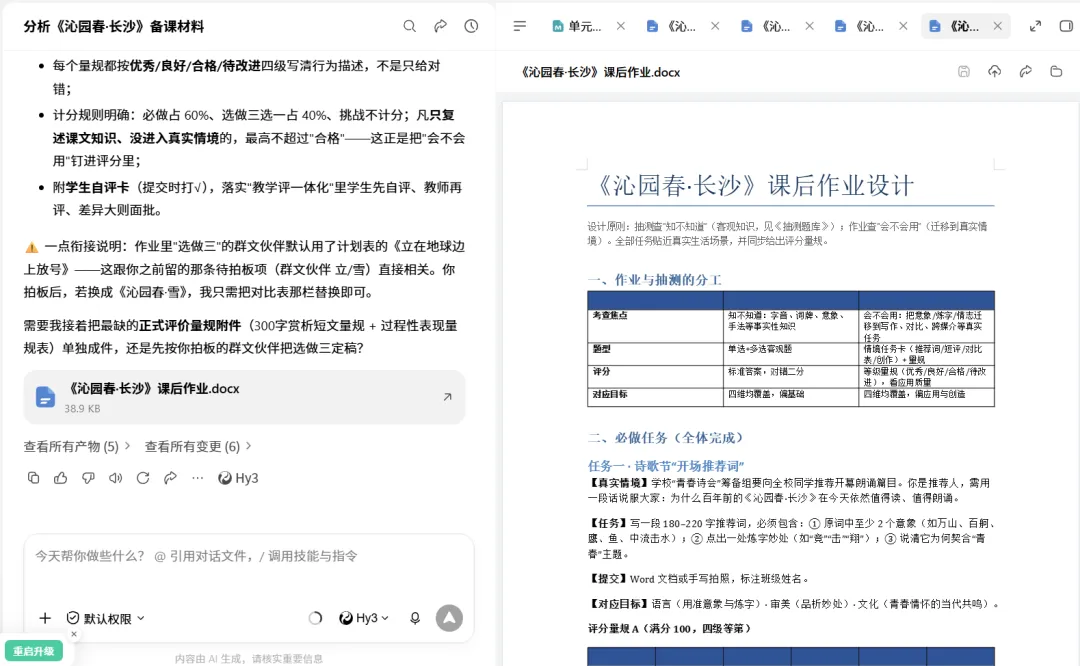This screenshot has width=1080, height=666.
Task: Regenerate the response
Action: (x=143, y=477)
